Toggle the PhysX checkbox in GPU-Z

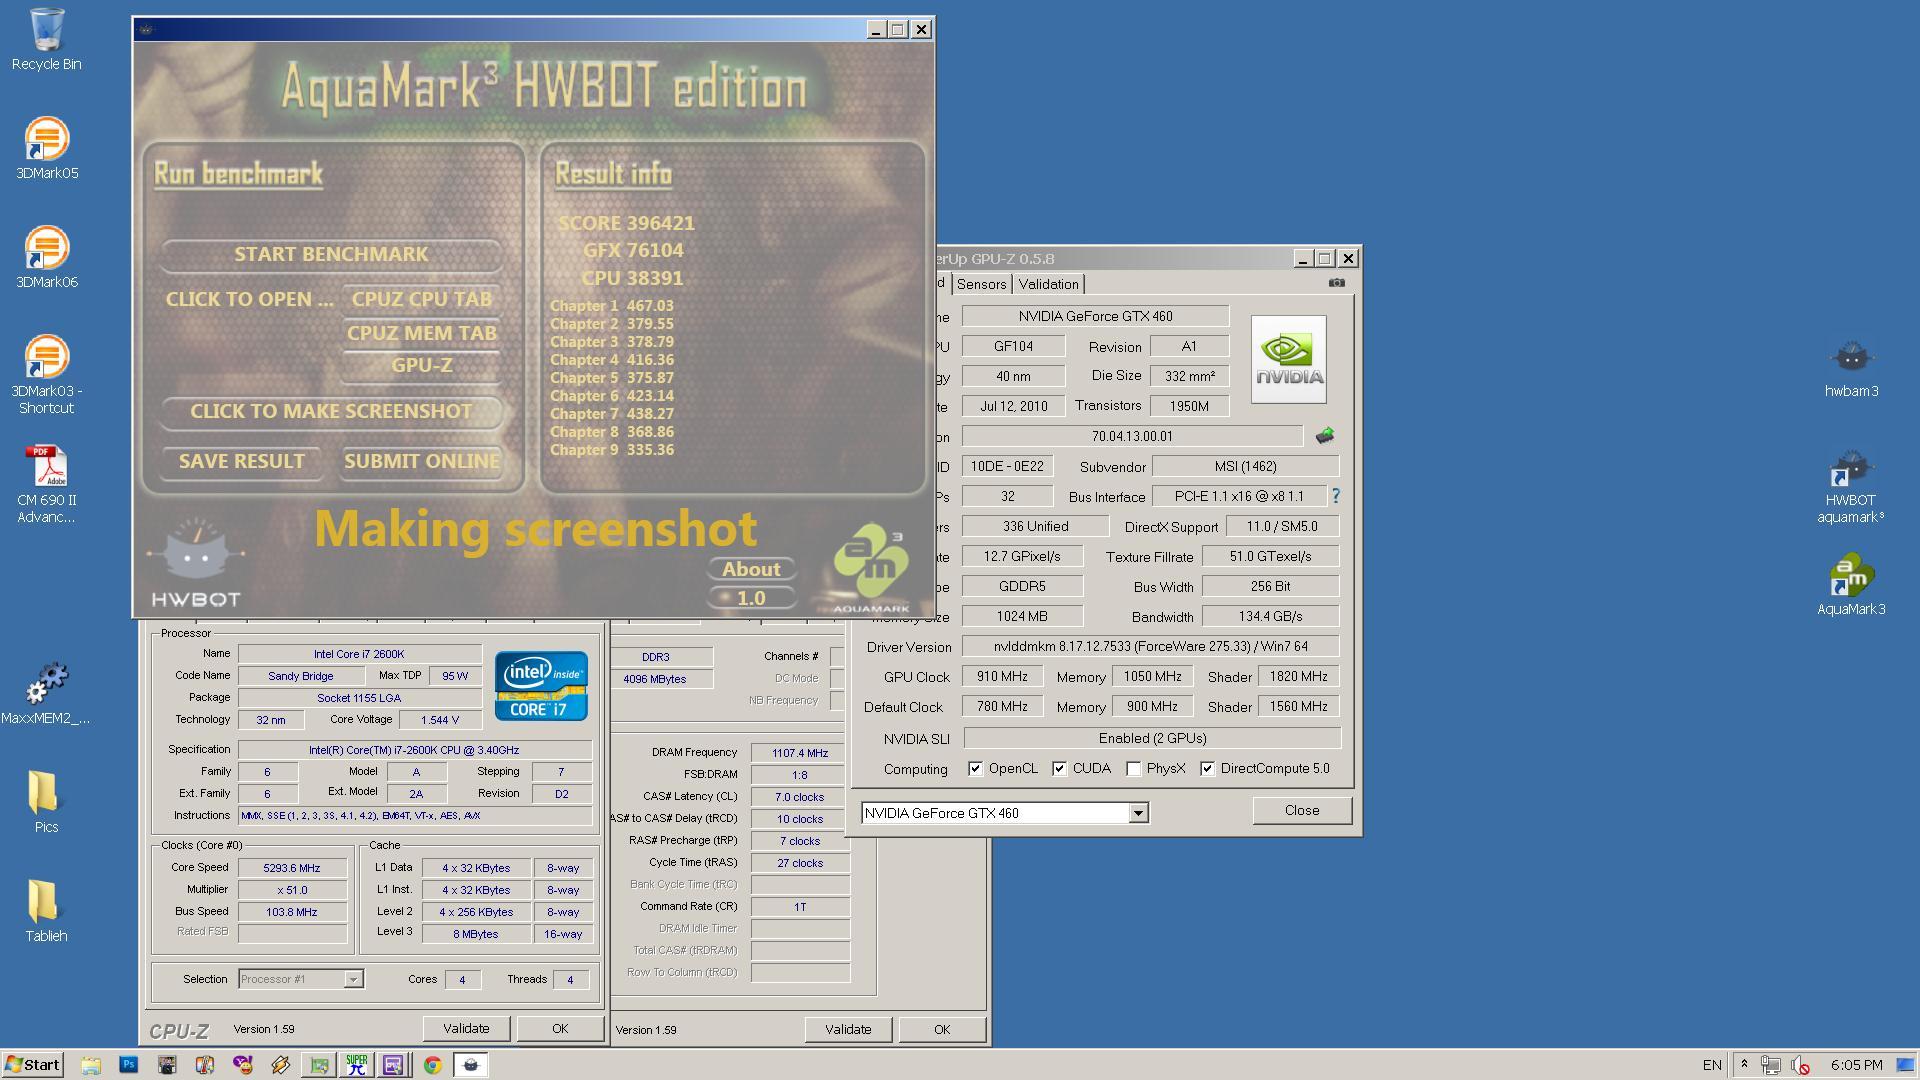1133,769
